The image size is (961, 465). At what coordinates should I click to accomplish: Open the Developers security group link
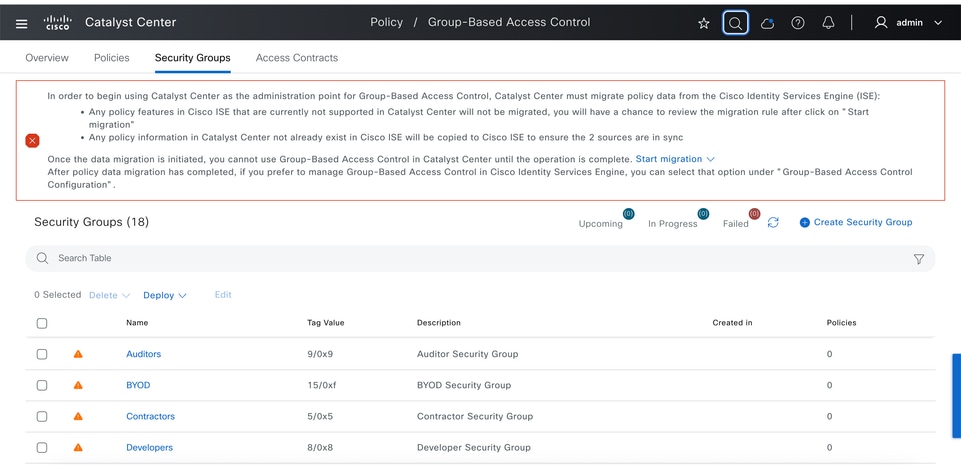tap(150, 448)
